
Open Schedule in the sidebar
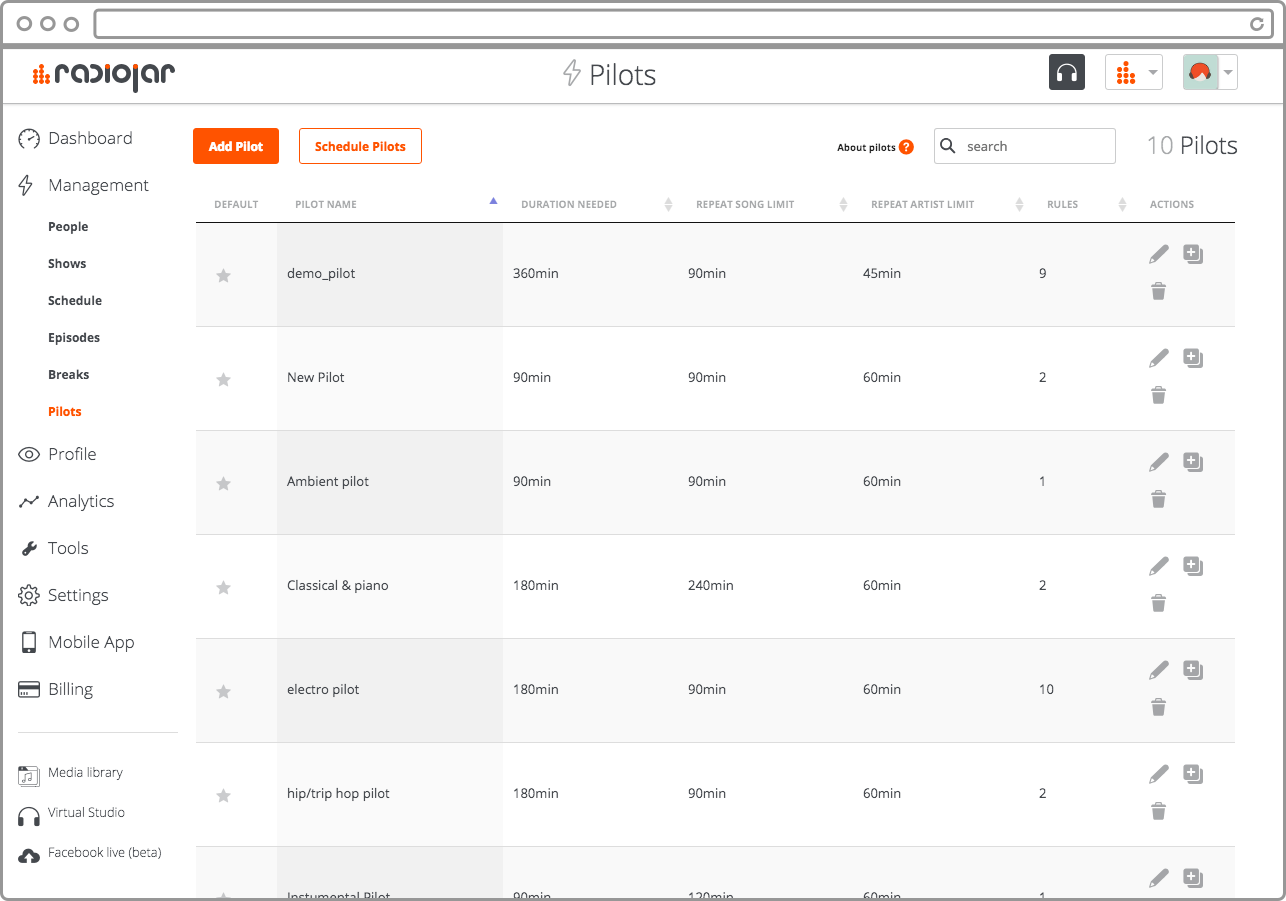click(x=75, y=300)
